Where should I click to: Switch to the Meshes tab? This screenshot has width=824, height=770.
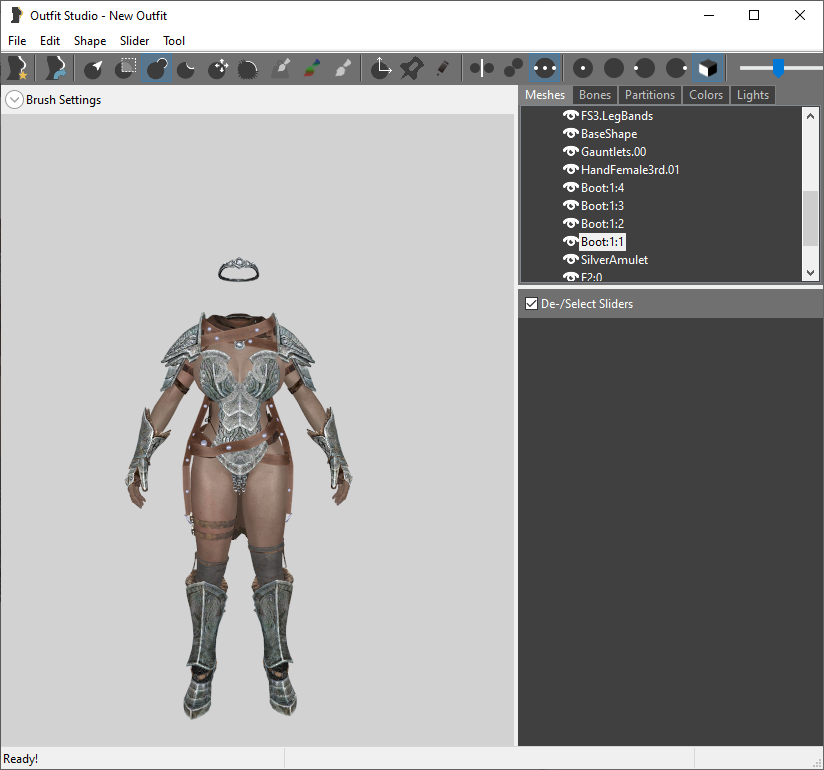[x=545, y=95]
